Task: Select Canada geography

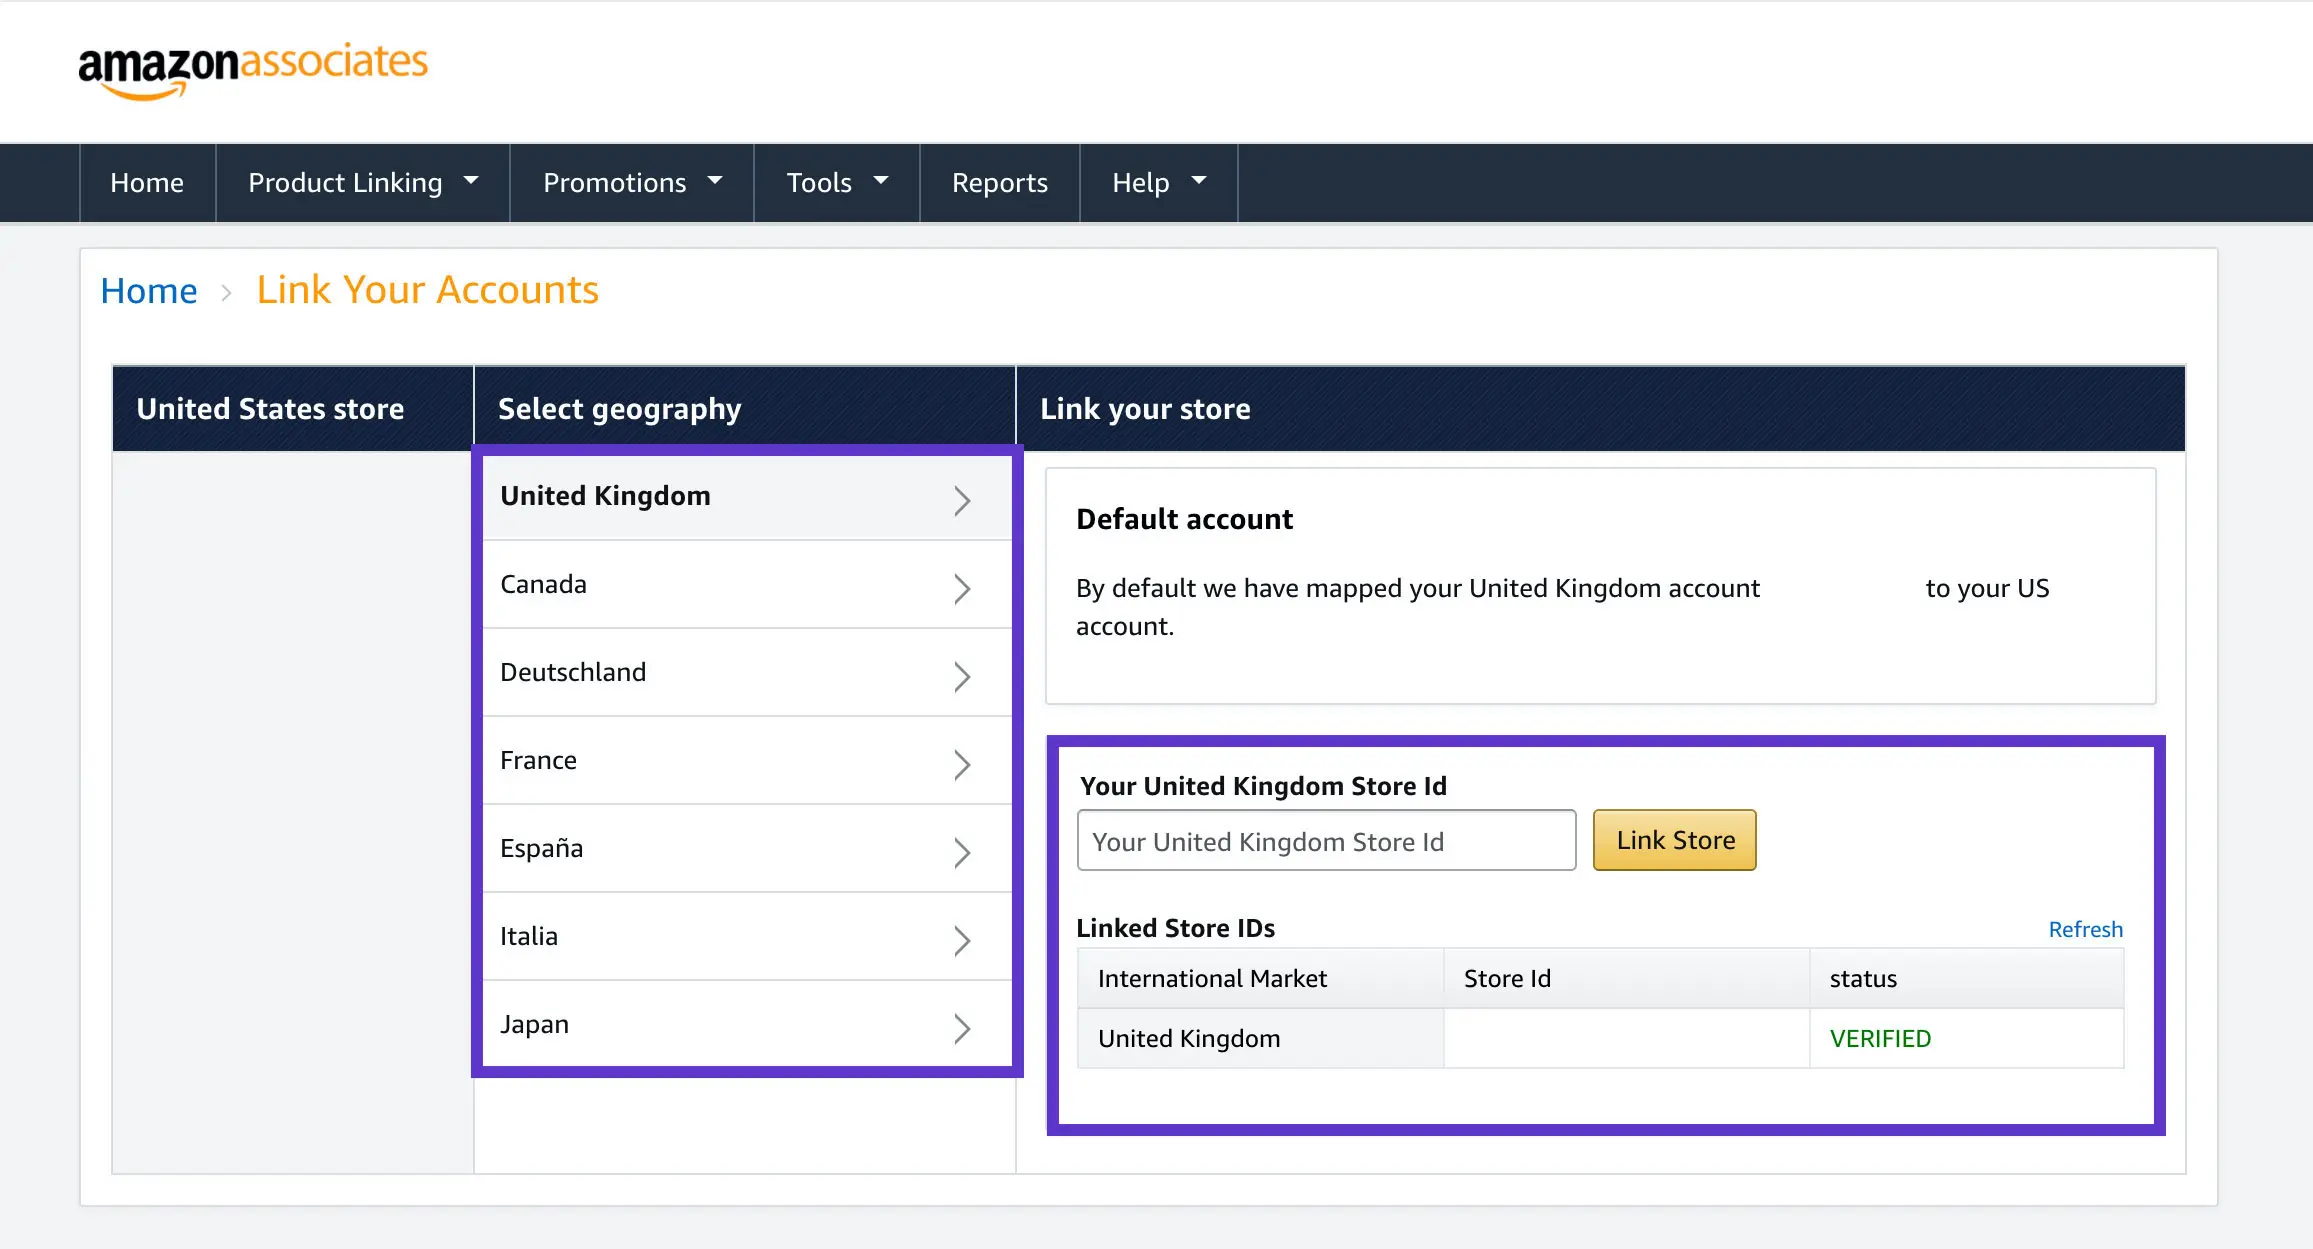Action: [x=747, y=585]
